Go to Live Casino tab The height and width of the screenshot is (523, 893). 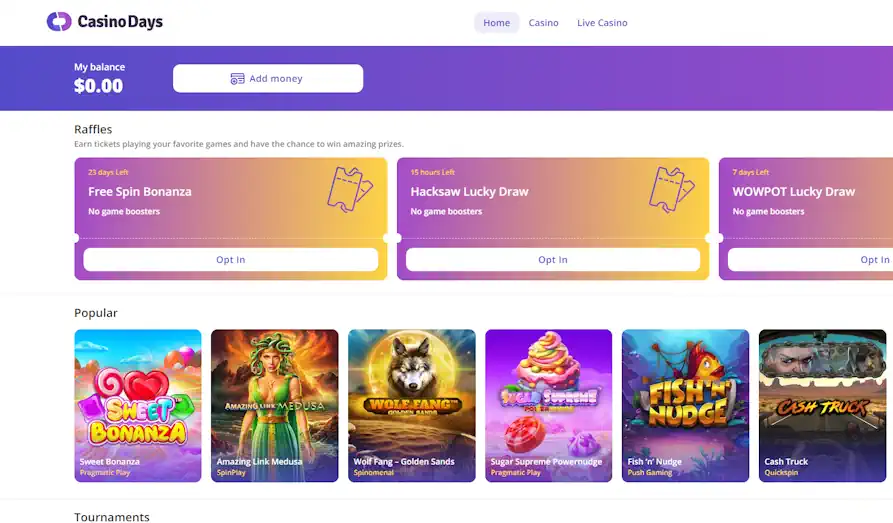pyautogui.click(x=602, y=23)
